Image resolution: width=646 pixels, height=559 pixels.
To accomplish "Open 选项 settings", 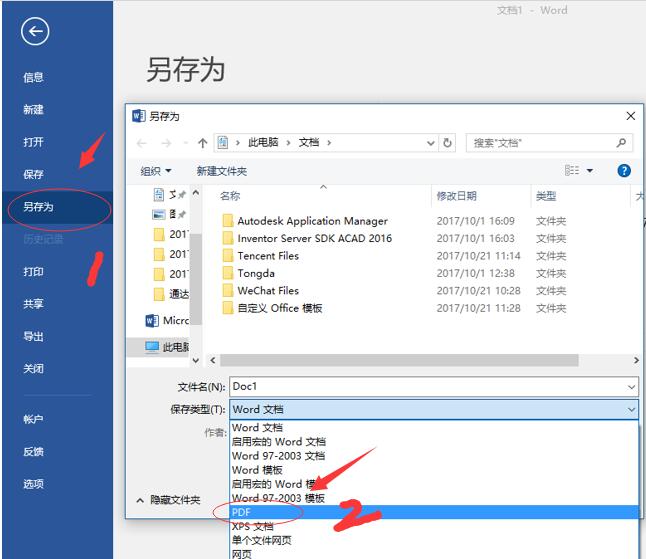I will coord(33,484).
